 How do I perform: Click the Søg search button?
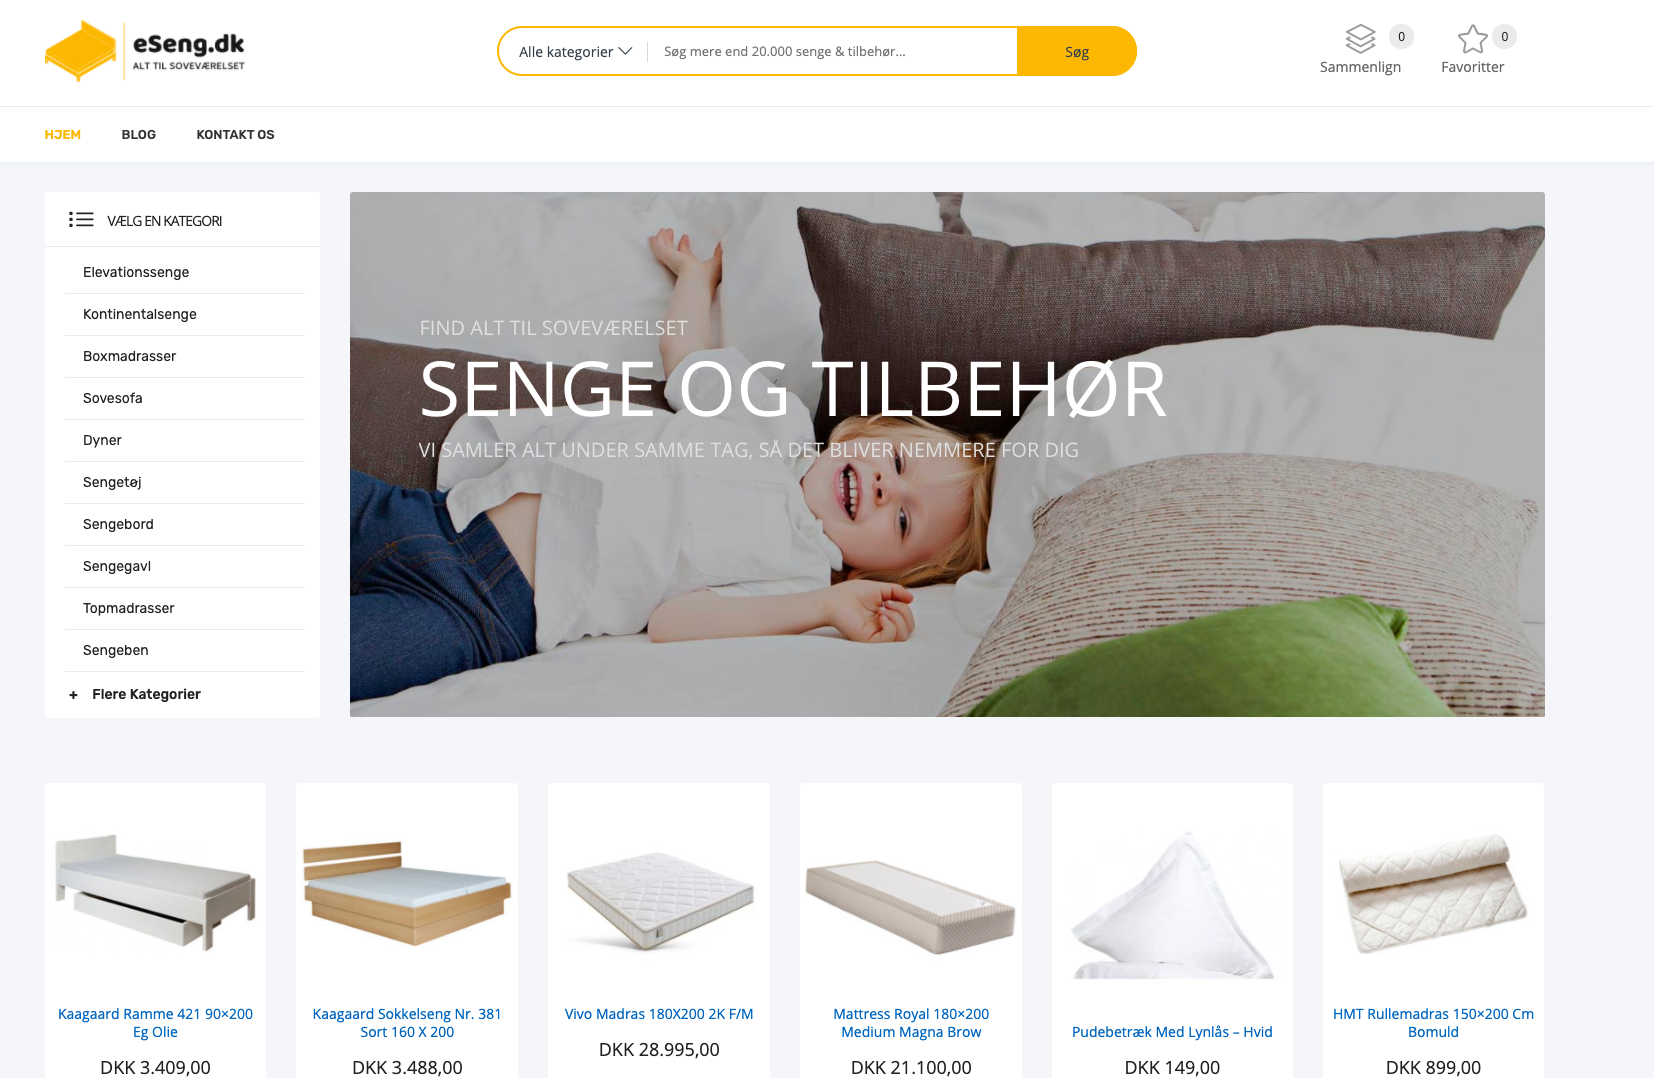coord(1077,51)
